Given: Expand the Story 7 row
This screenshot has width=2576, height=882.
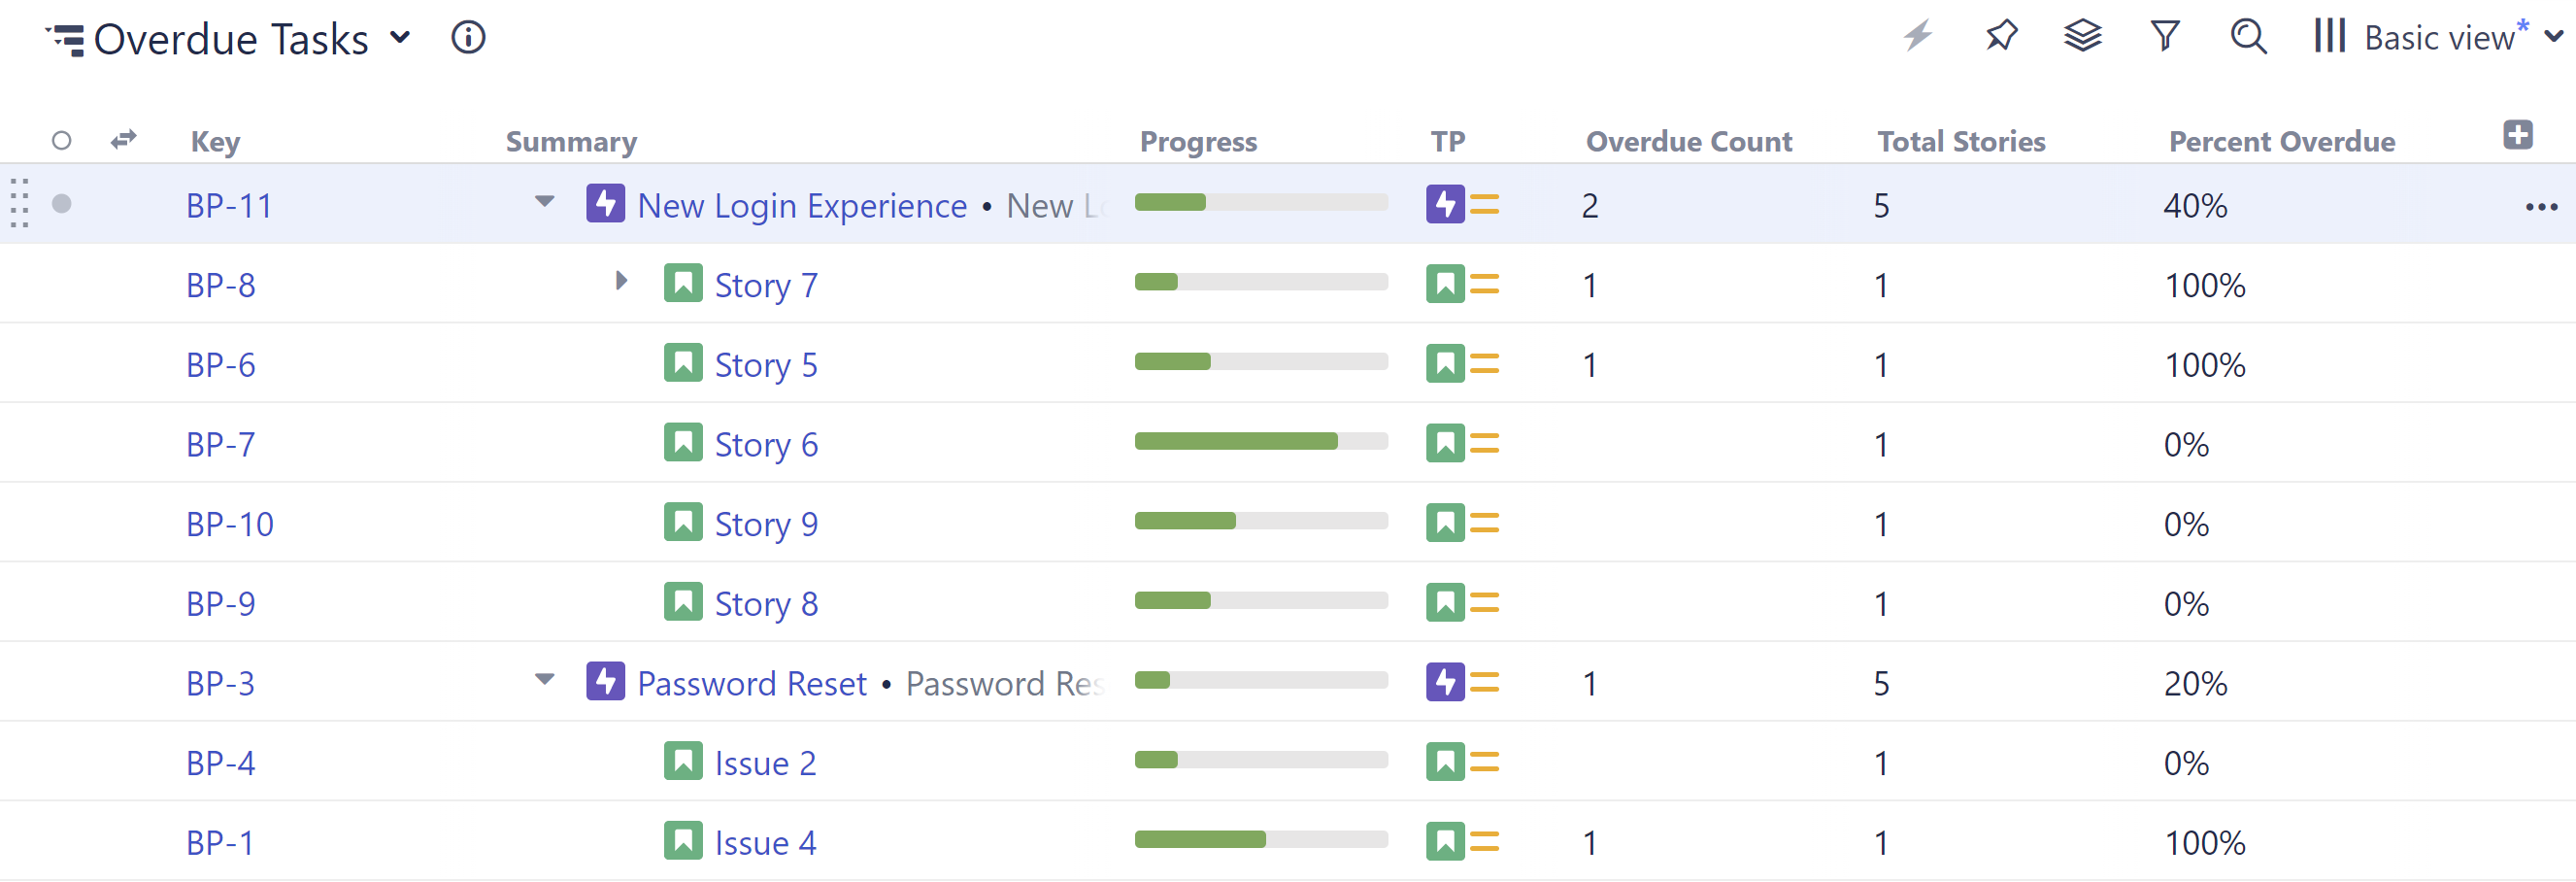Looking at the screenshot, I should tap(621, 281).
